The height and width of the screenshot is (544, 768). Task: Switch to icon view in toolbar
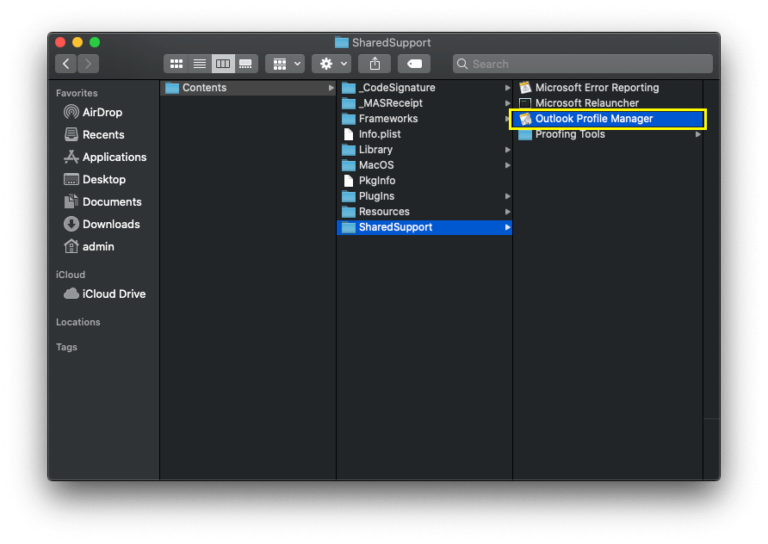176,64
